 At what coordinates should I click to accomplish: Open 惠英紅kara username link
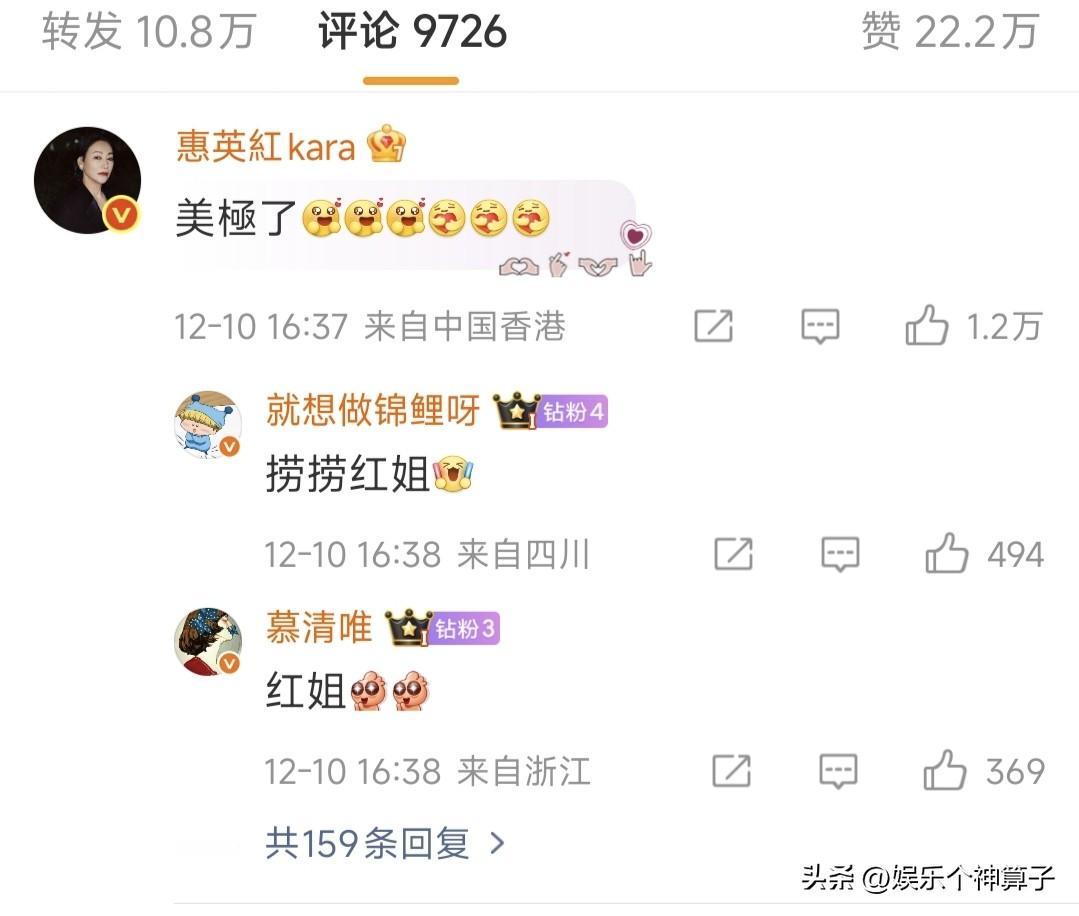tap(266, 146)
